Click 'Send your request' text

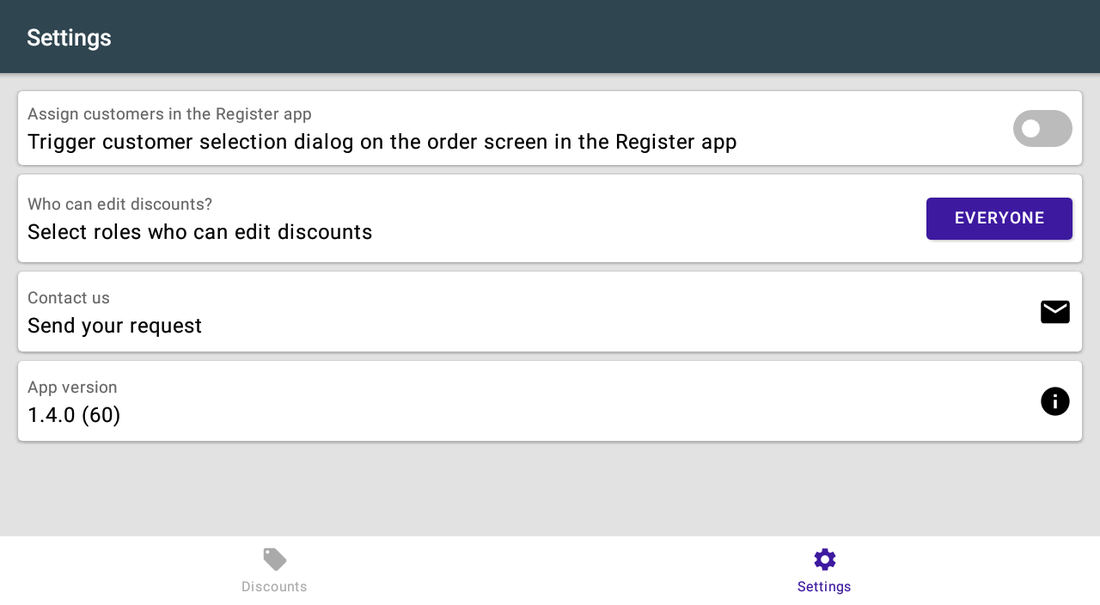[x=114, y=326]
